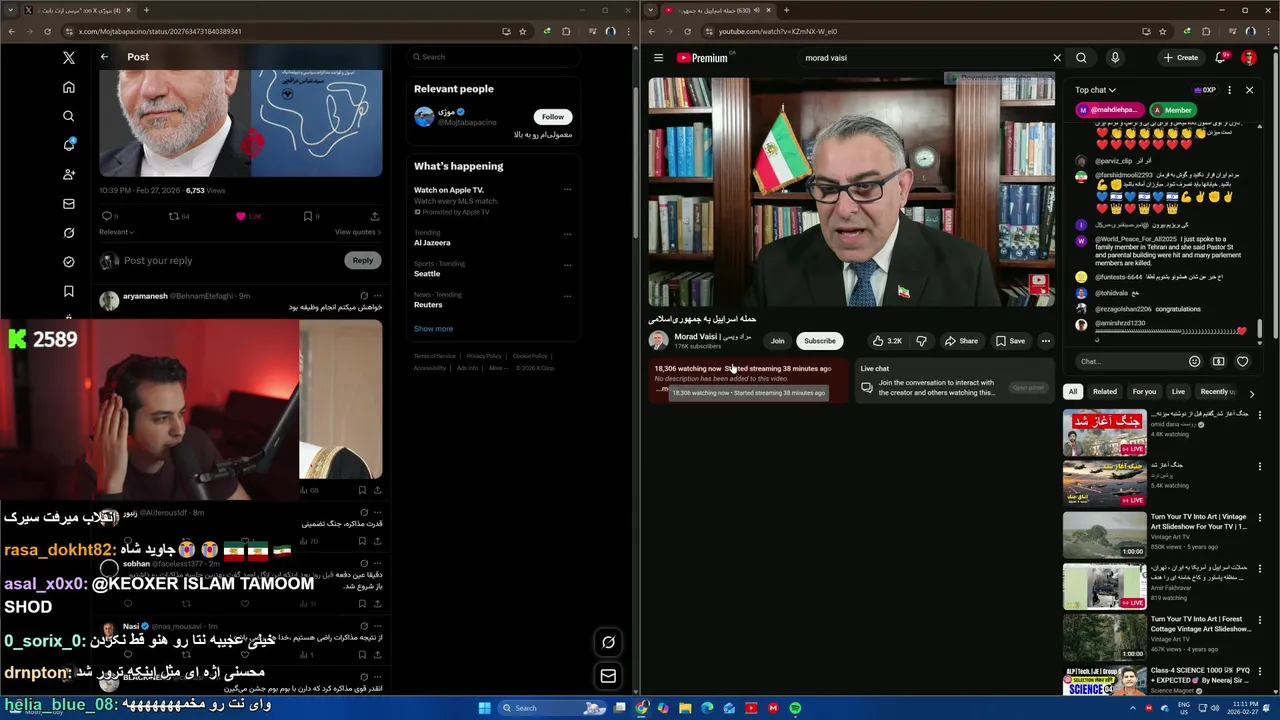Open YouTube notifications bell
The image size is (1280, 720).
(1220, 58)
